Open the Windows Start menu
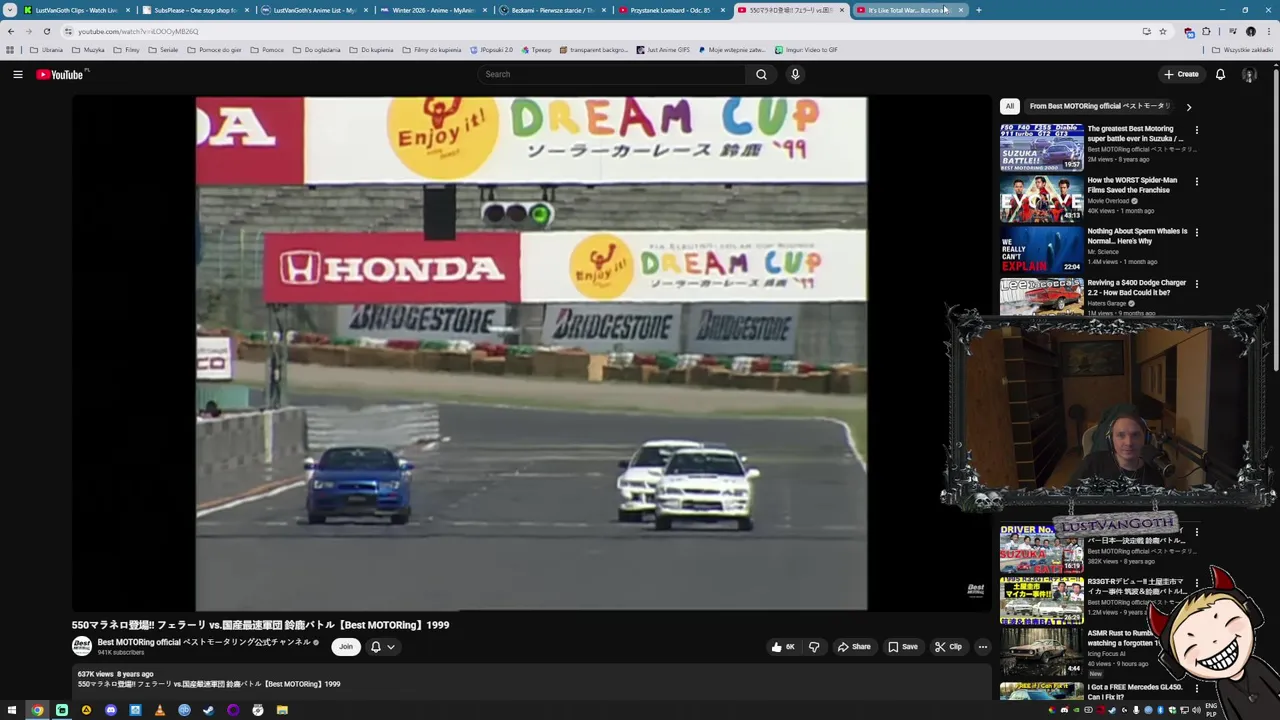1280x720 pixels. click(x=12, y=710)
